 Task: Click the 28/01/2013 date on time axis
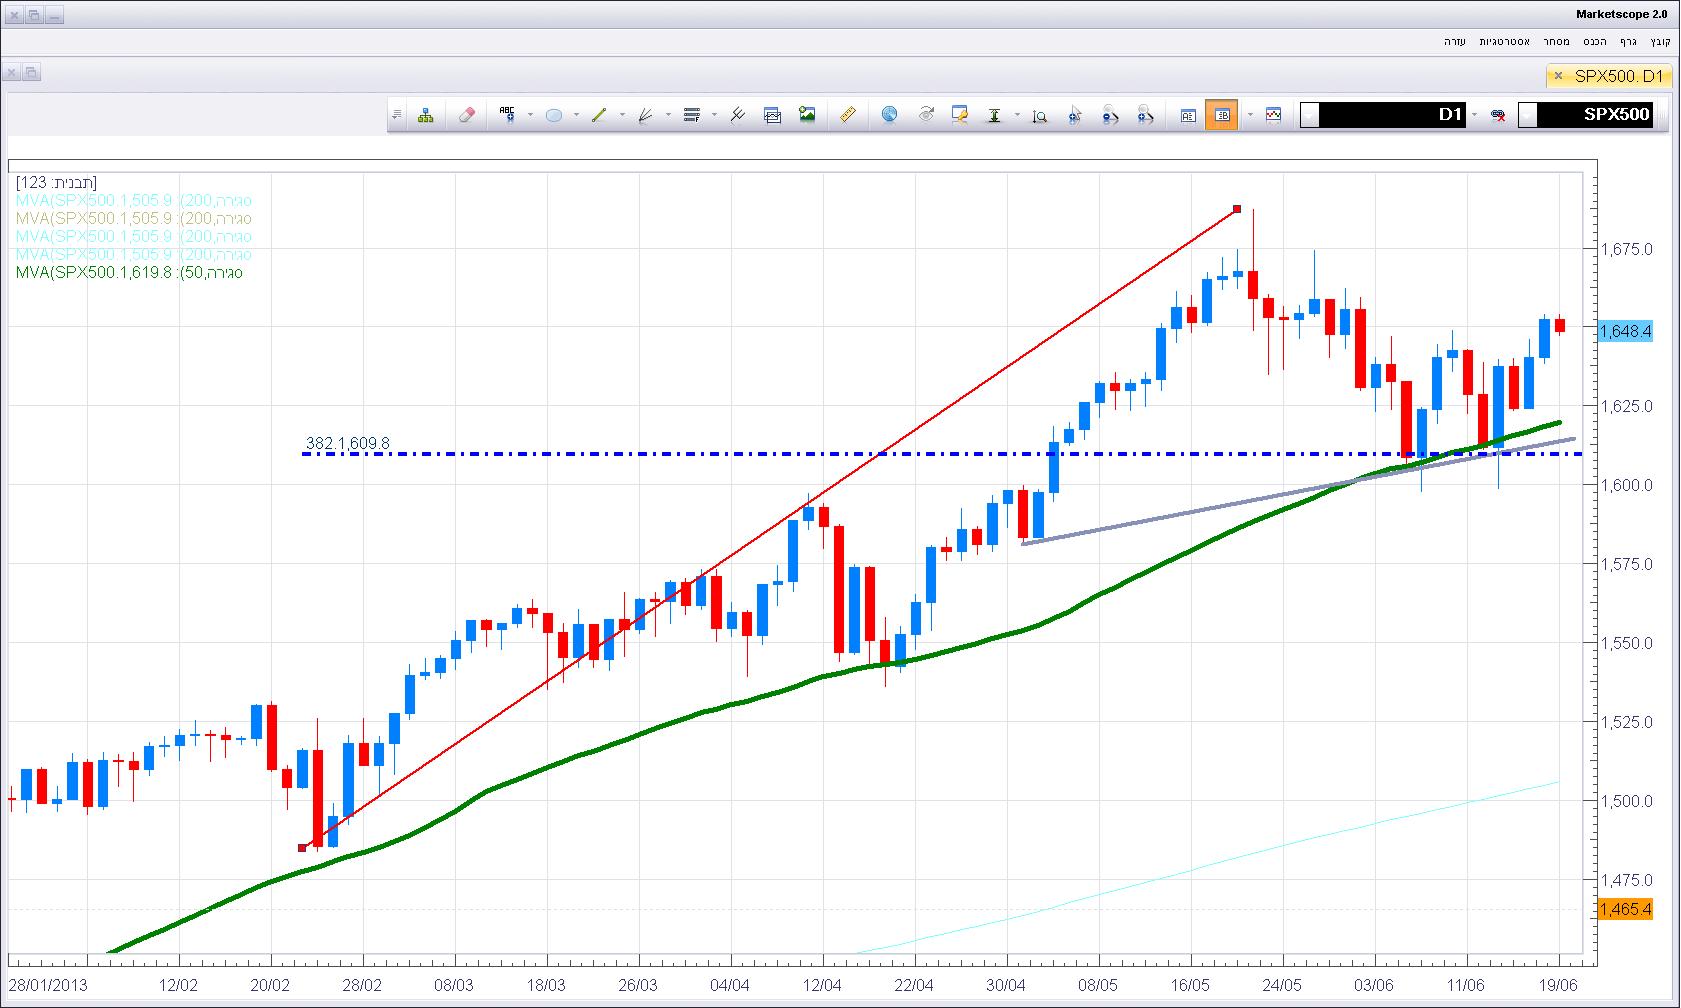click(x=48, y=985)
